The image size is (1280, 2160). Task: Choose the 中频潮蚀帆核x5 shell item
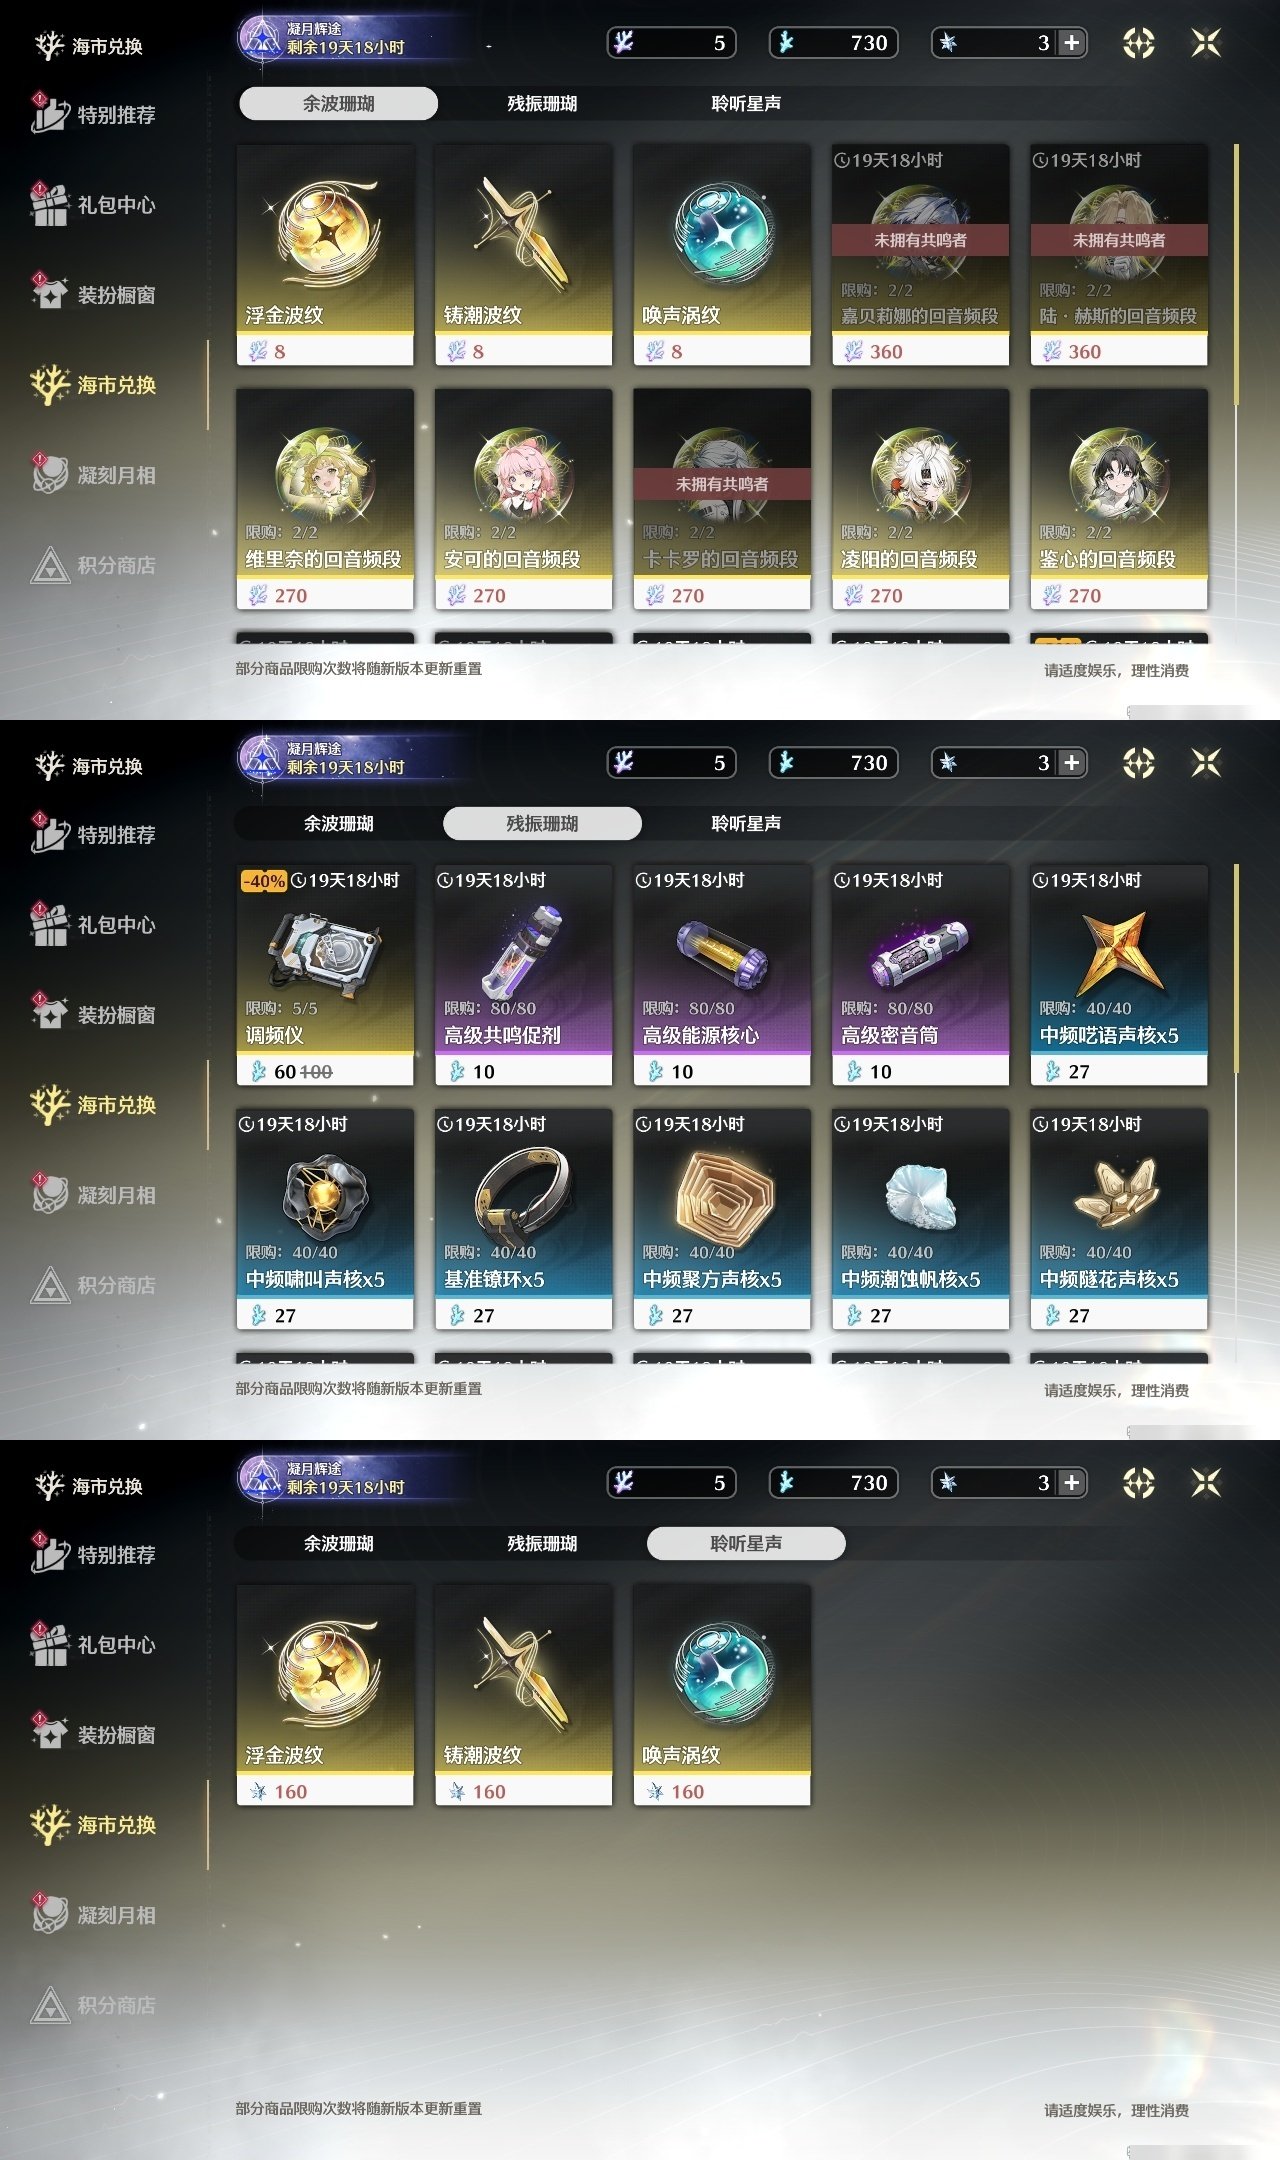tap(920, 1220)
